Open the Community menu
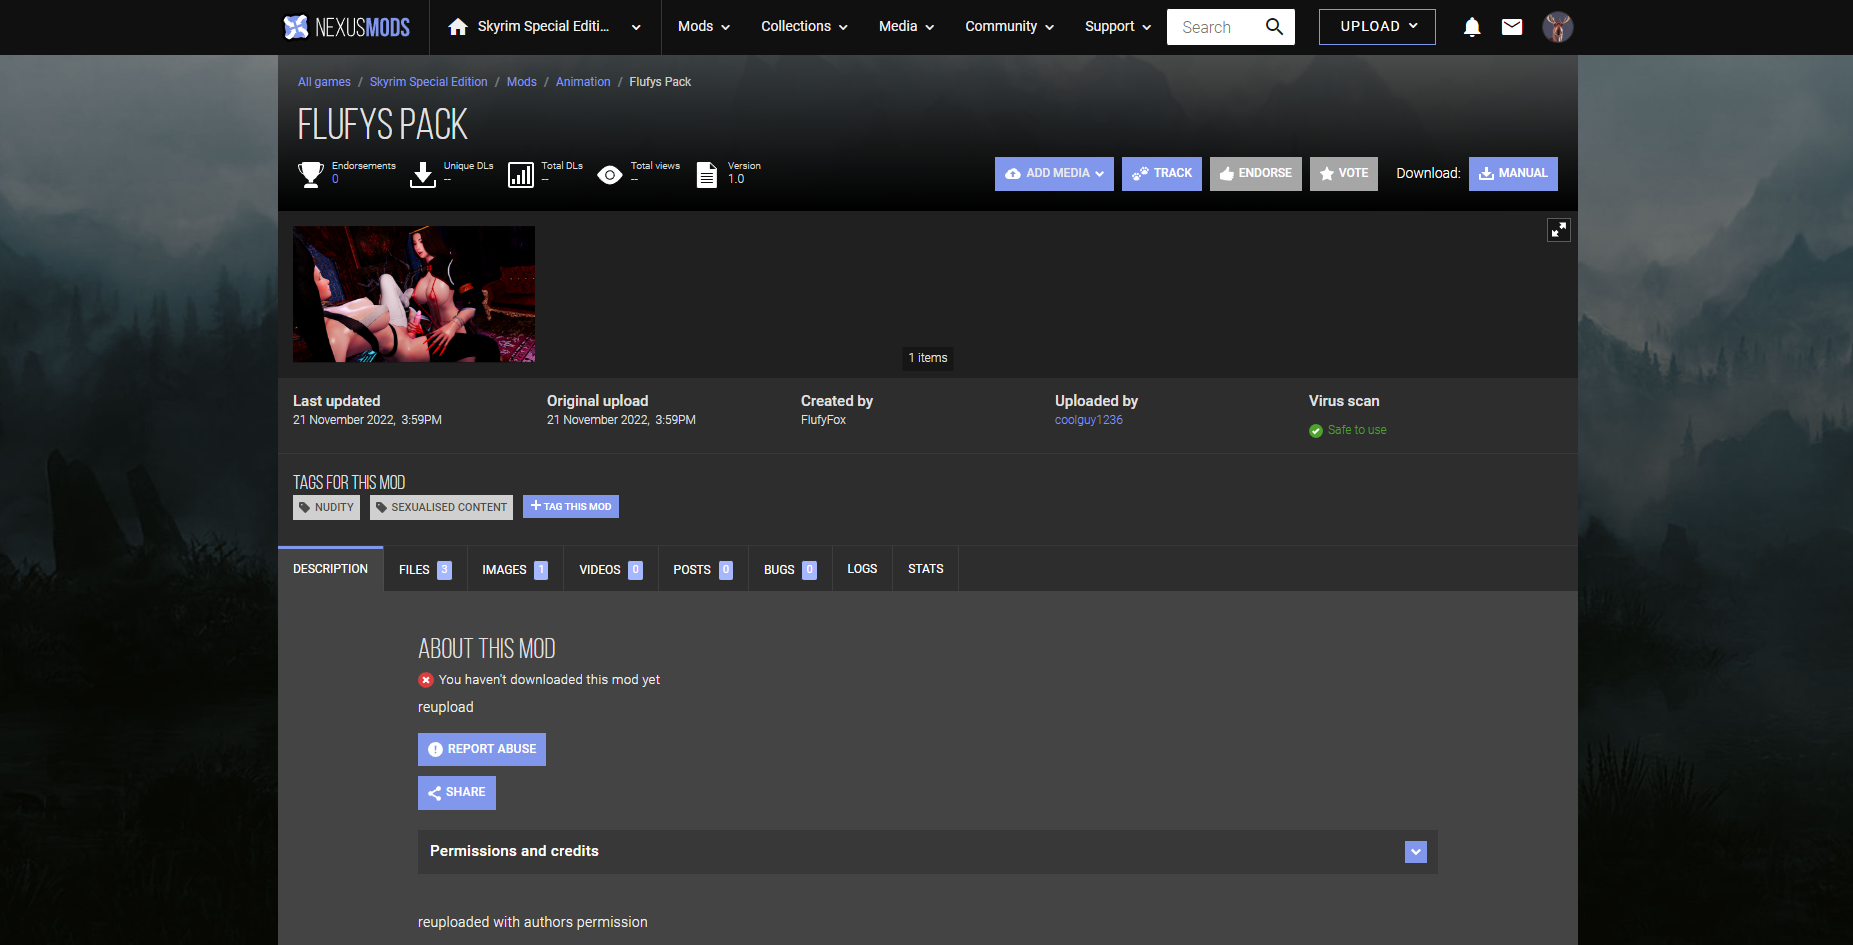 (1009, 27)
